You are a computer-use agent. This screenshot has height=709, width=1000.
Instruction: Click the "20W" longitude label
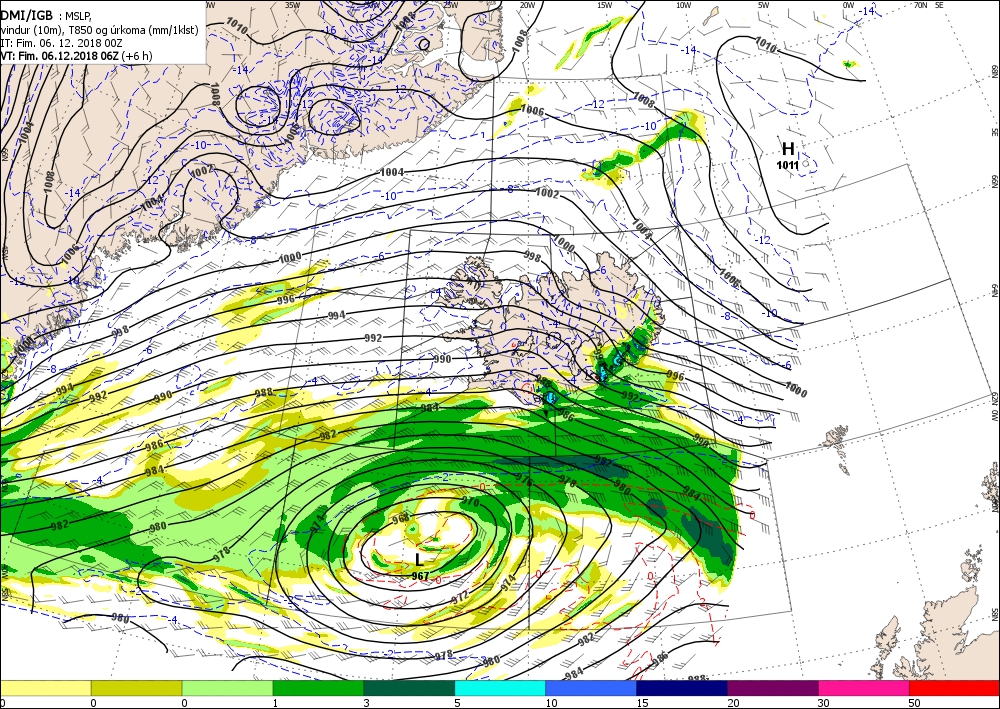coord(526,4)
